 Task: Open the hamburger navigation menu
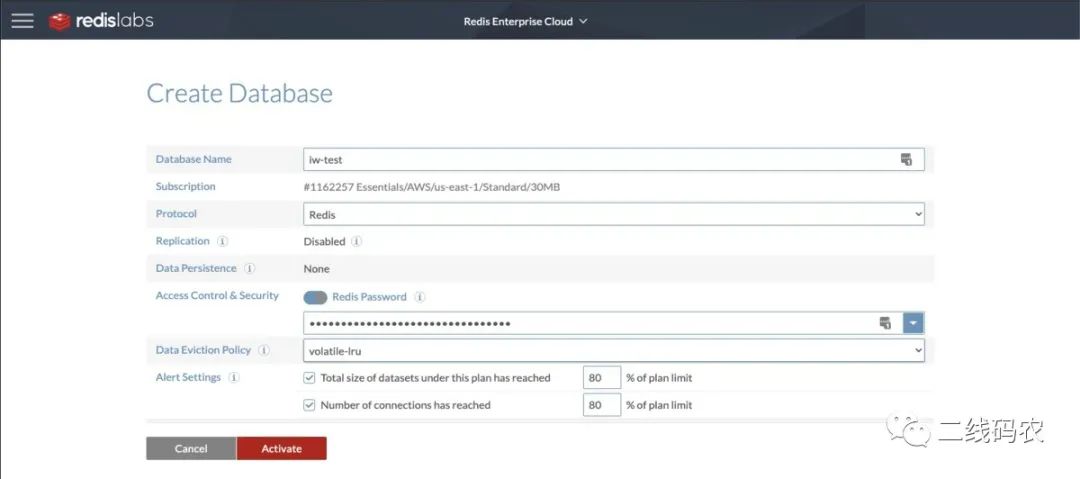tap(22, 21)
